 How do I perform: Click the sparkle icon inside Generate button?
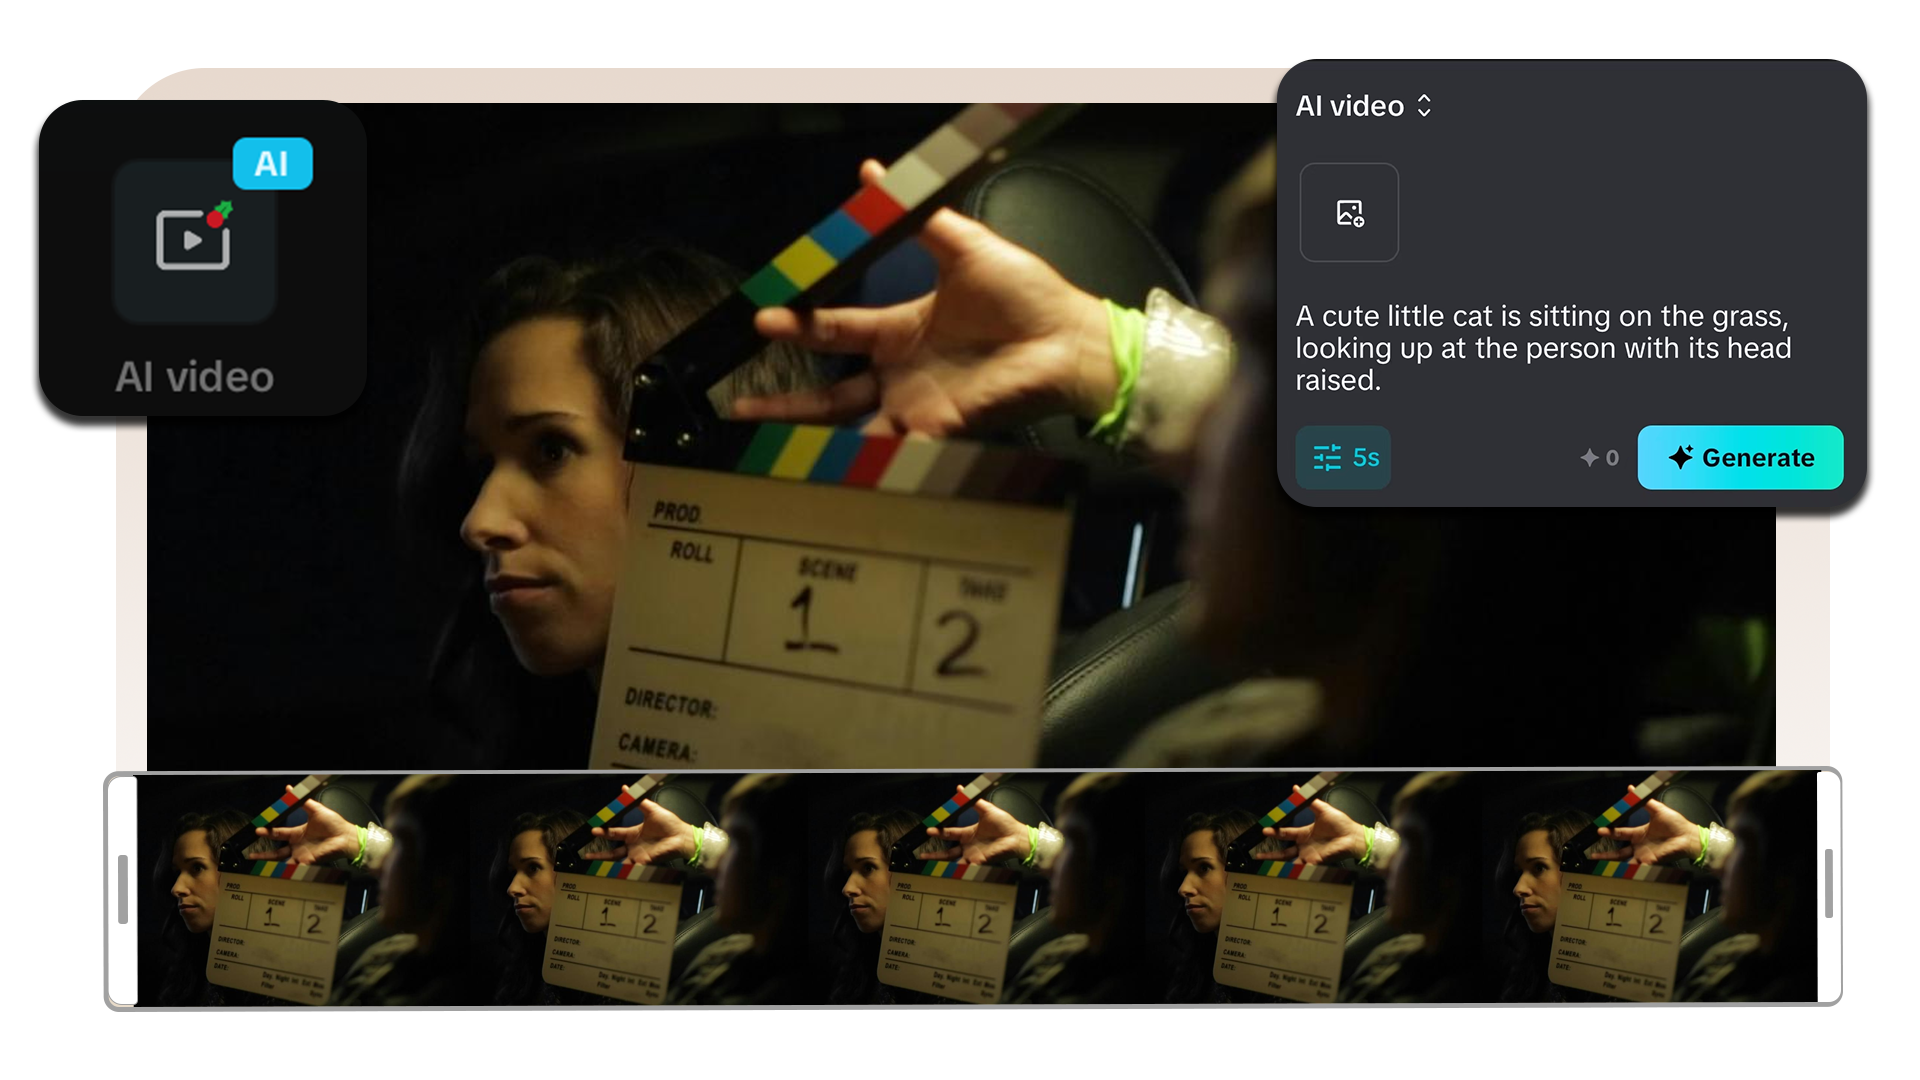1680,457
